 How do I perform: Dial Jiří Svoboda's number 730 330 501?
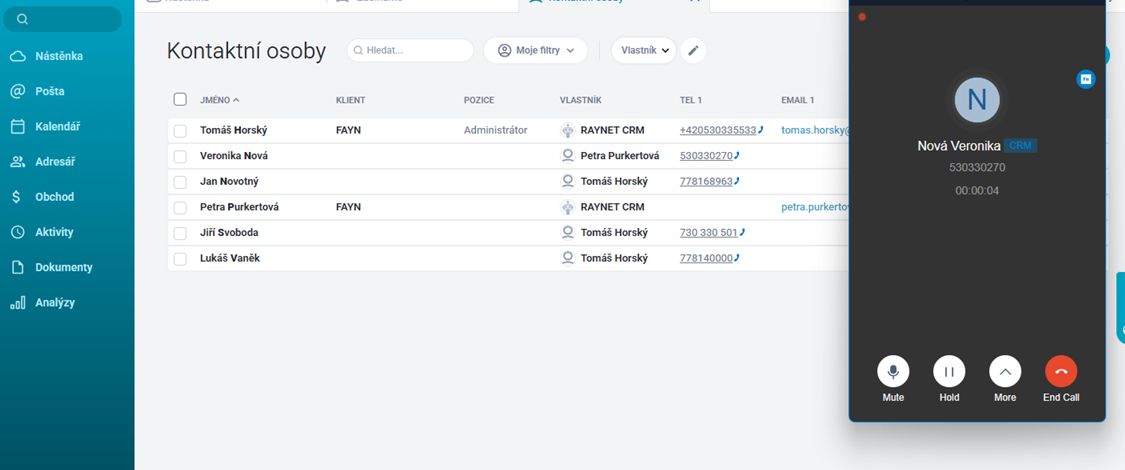tap(708, 233)
